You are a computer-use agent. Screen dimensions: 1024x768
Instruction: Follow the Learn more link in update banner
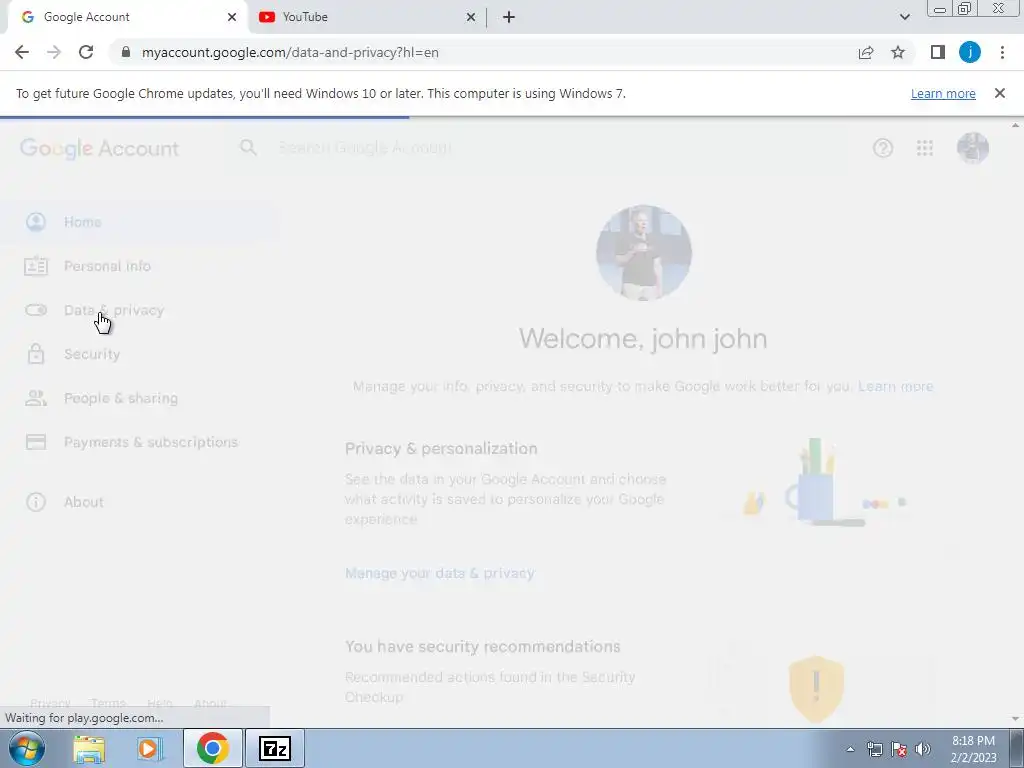click(943, 93)
